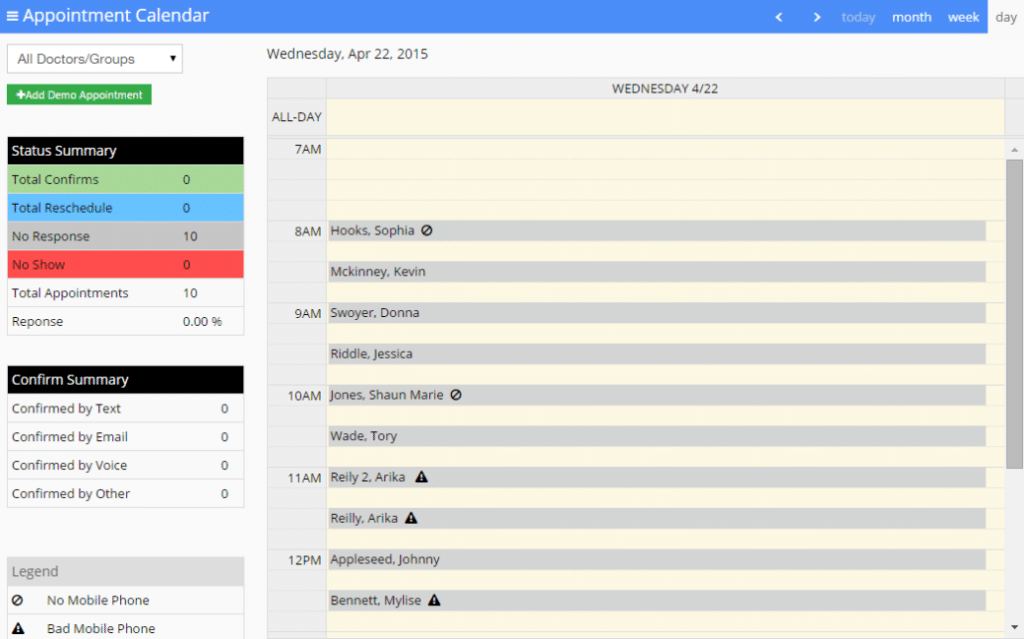Open Riddle, Jessica appointment

tap(657, 354)
